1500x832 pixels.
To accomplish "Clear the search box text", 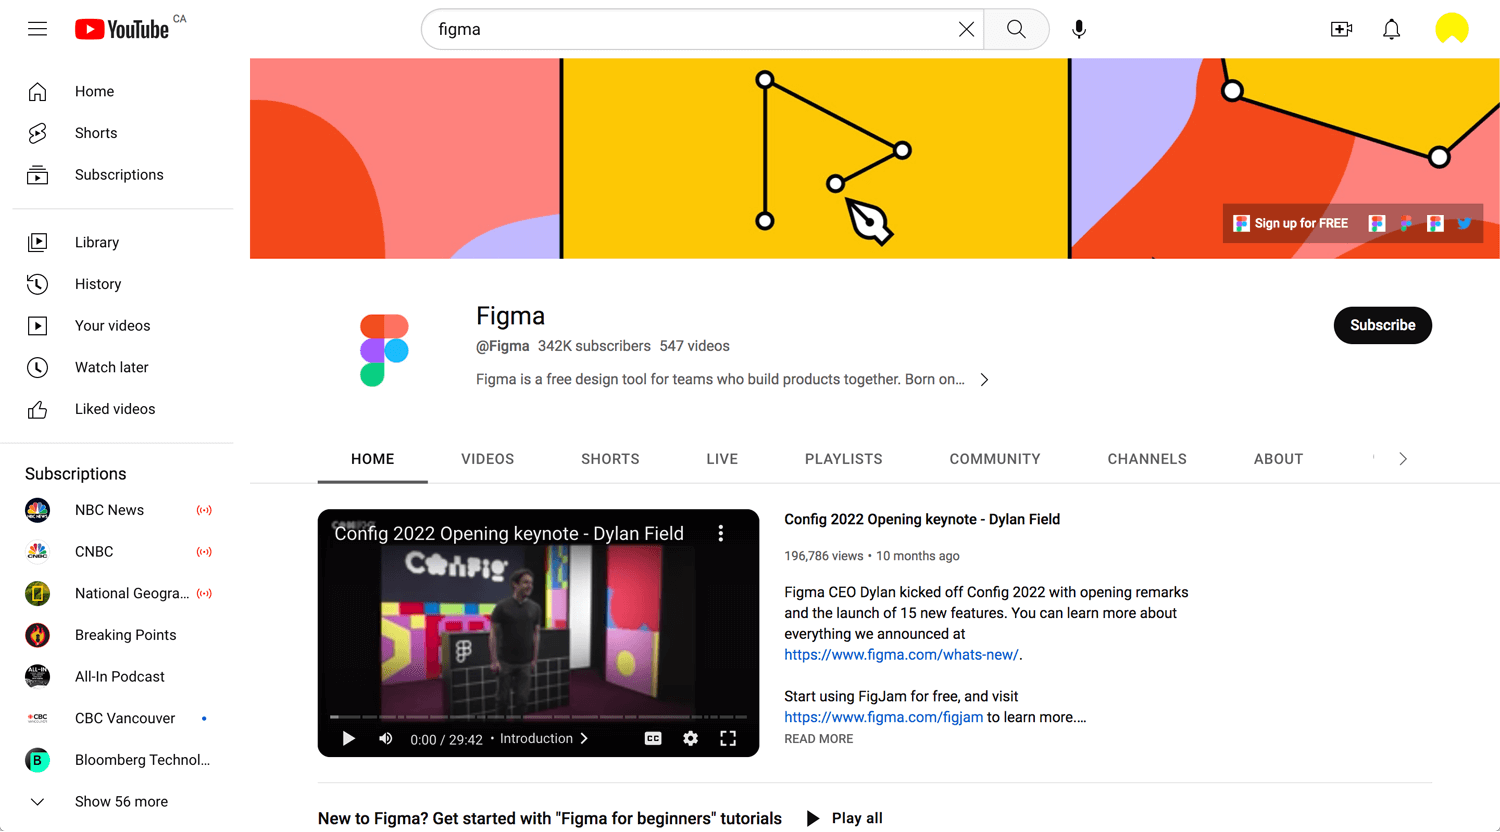I will click(x=966, y=29).
